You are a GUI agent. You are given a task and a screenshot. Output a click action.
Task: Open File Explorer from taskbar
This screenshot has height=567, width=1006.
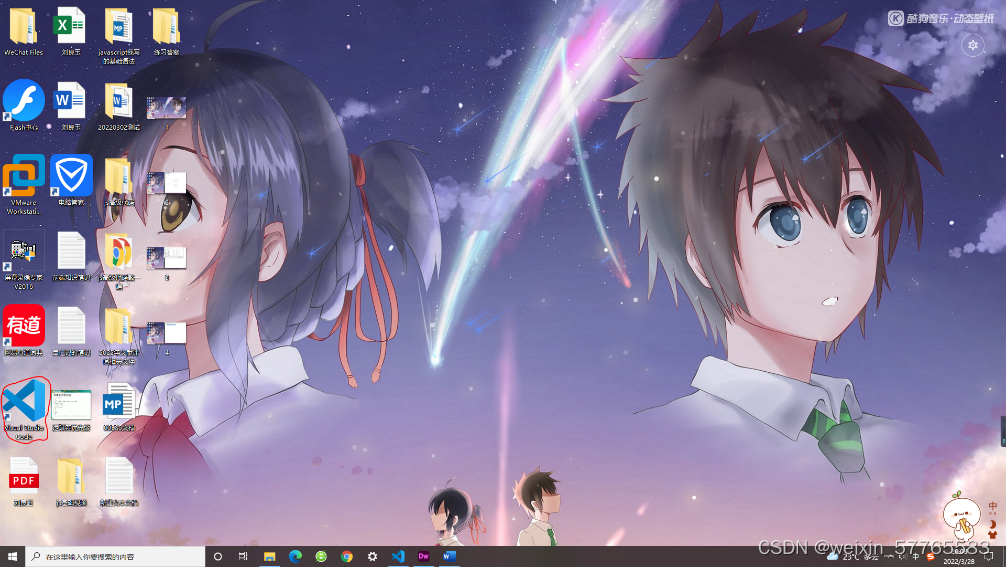click(269, 556)
